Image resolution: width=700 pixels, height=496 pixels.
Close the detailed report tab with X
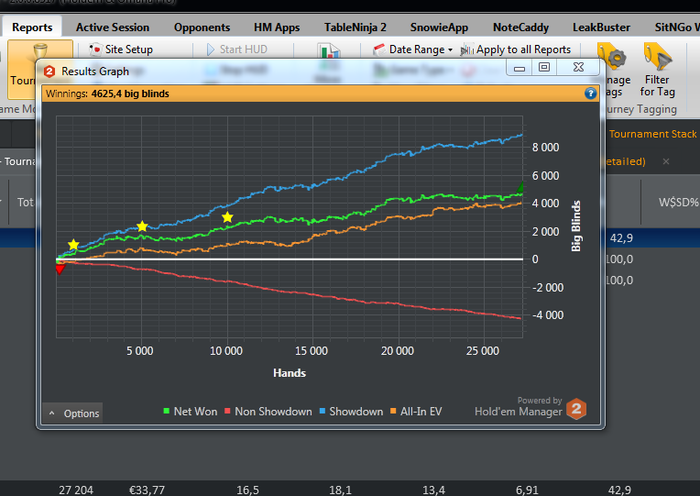point(666,162)
